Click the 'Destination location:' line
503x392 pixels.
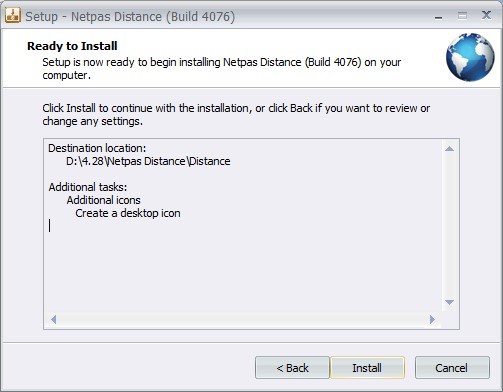97,148
